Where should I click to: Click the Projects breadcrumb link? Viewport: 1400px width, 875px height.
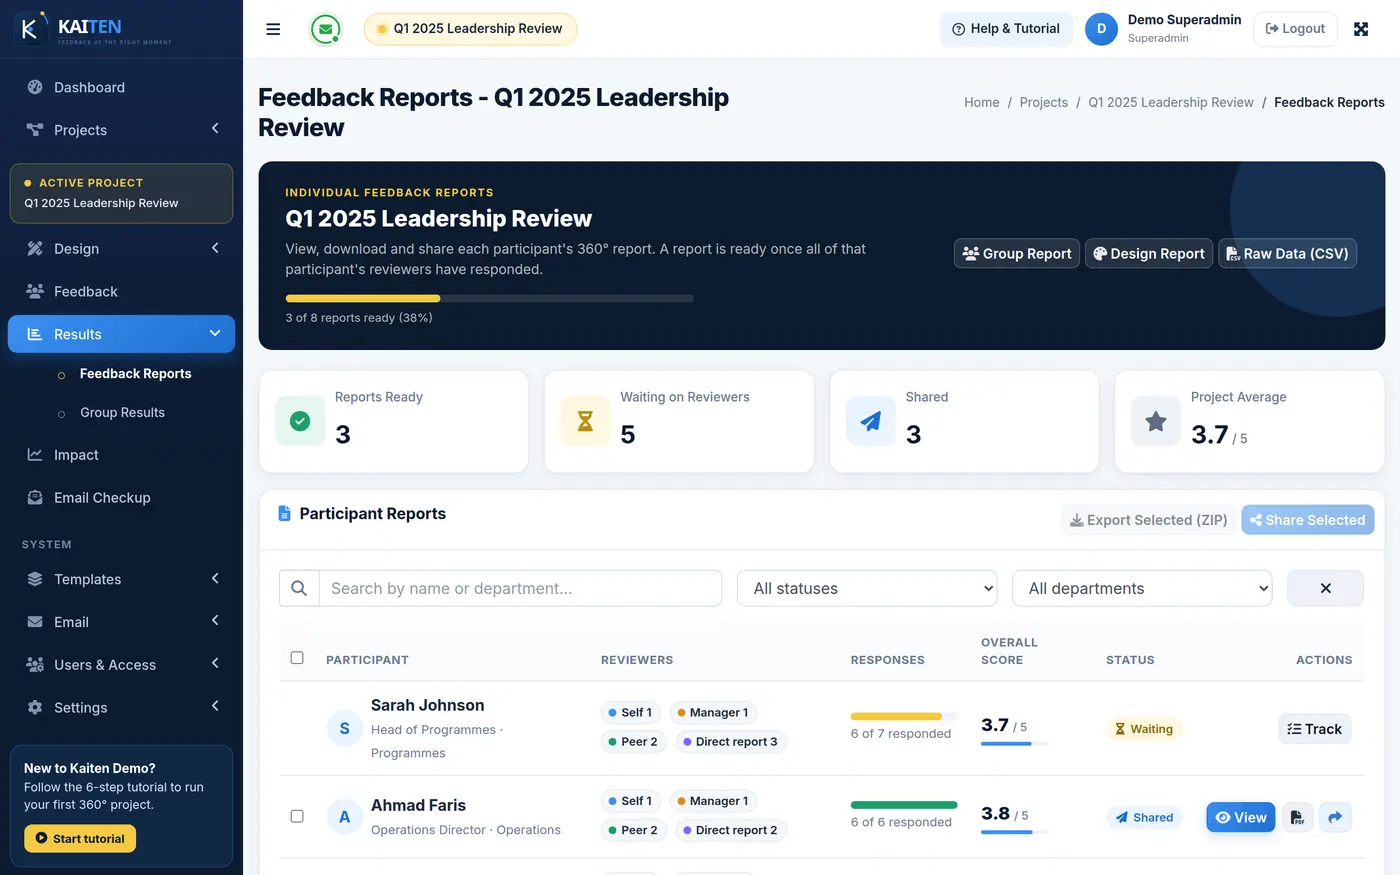point(1044,102)
